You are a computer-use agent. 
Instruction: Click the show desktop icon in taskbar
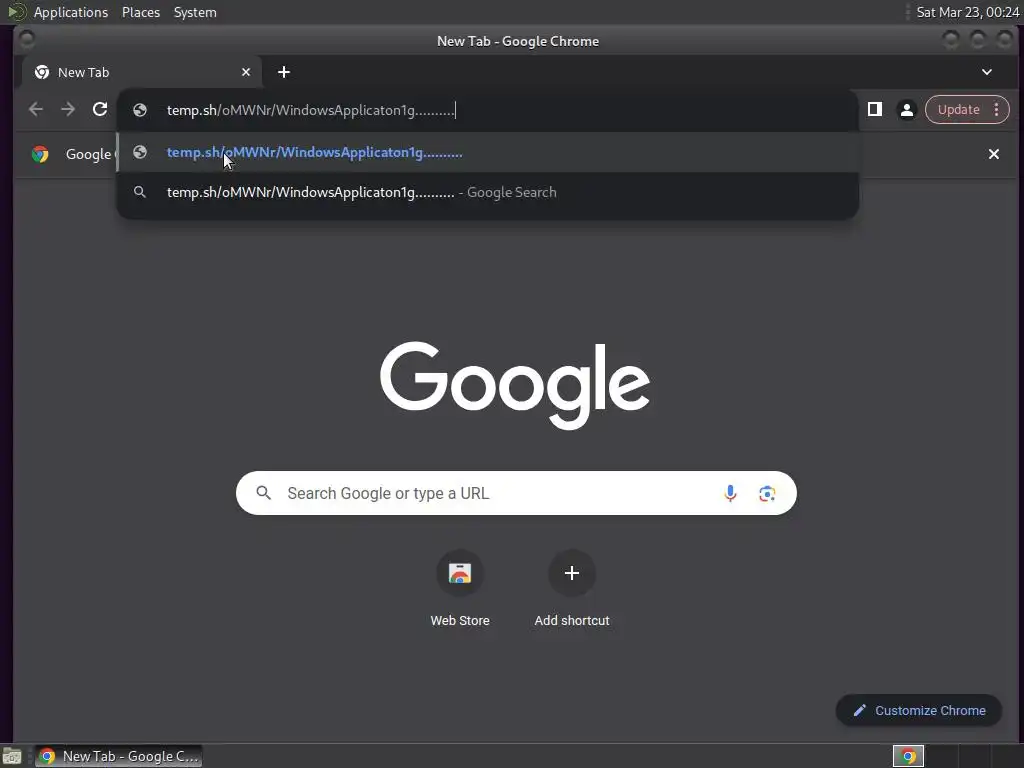[12, 756]
